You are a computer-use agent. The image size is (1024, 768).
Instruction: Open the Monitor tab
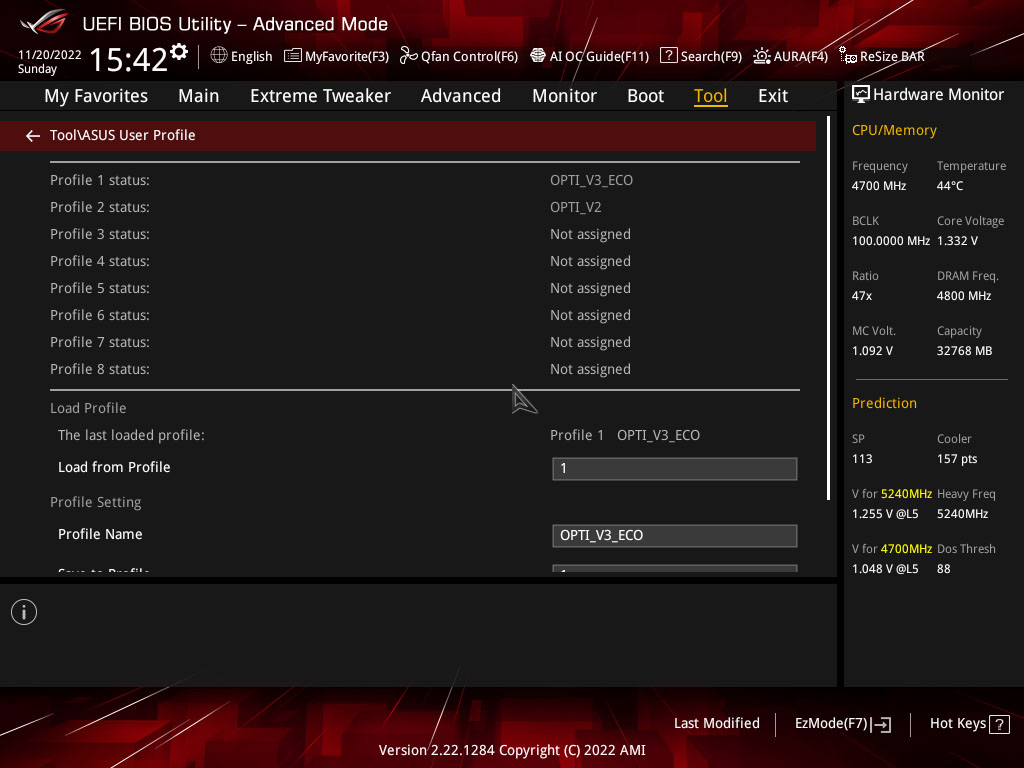pyautogui.click(x=564, y=96)
